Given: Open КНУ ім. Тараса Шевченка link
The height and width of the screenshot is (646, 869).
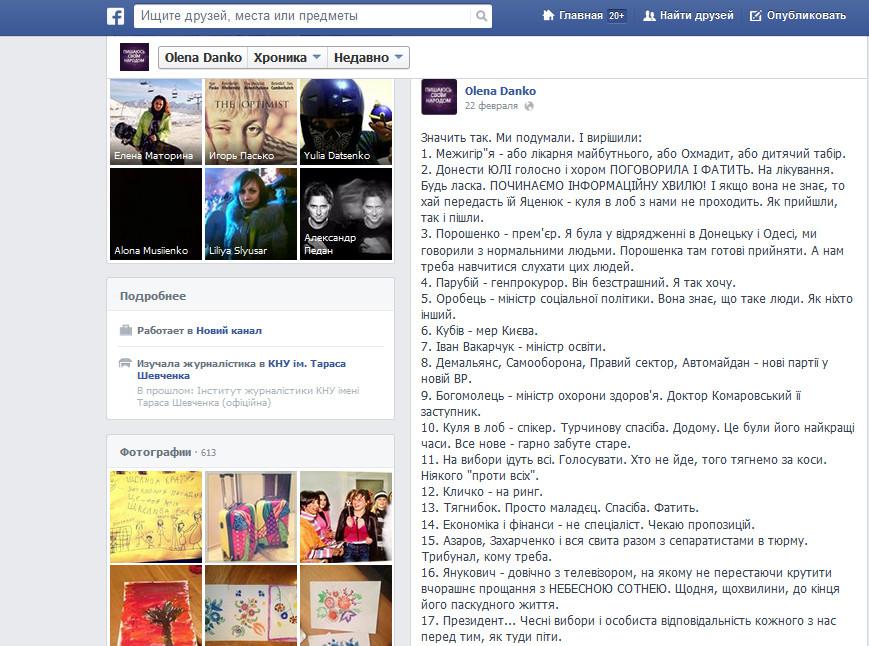Looking at the screenshot, I should pyautogui.click(x=306, y=364).
